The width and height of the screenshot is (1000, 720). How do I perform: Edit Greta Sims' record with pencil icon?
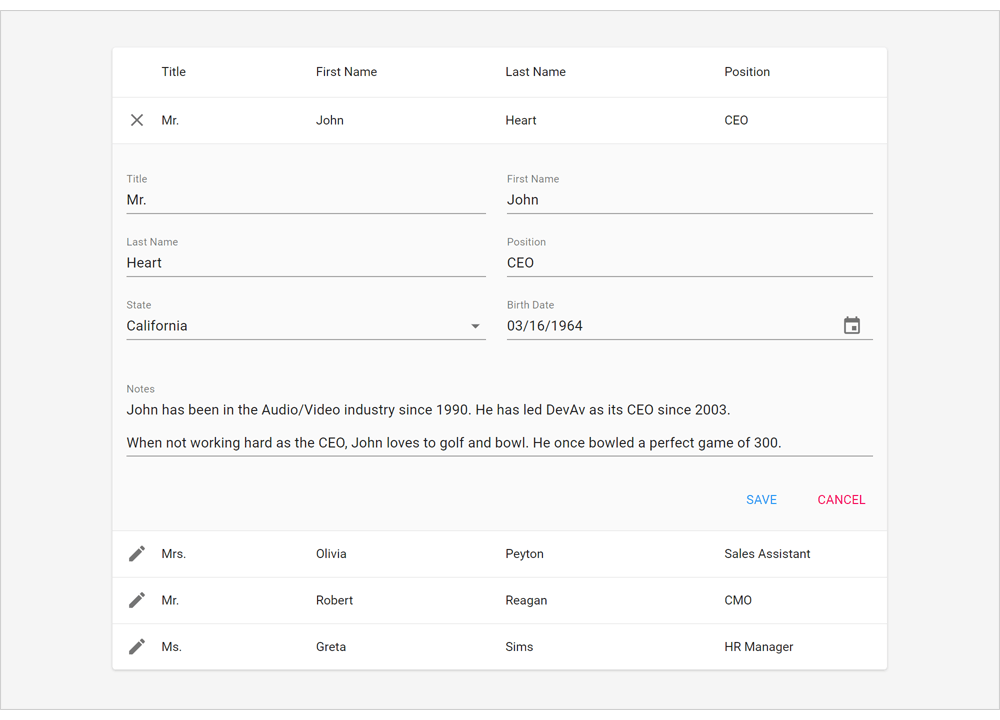point(137,646)
